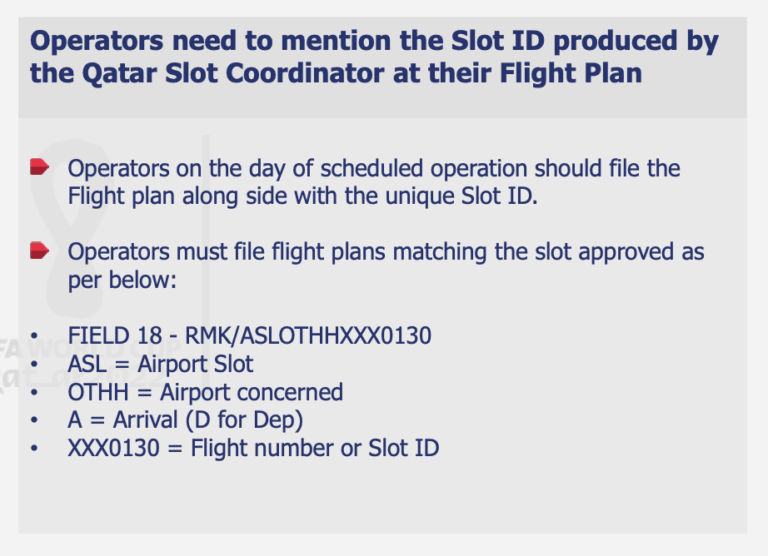Click the 'OTHH = Airport concerned' line
768x556 pixels.
pyautogui.click(x=205, y=392)
